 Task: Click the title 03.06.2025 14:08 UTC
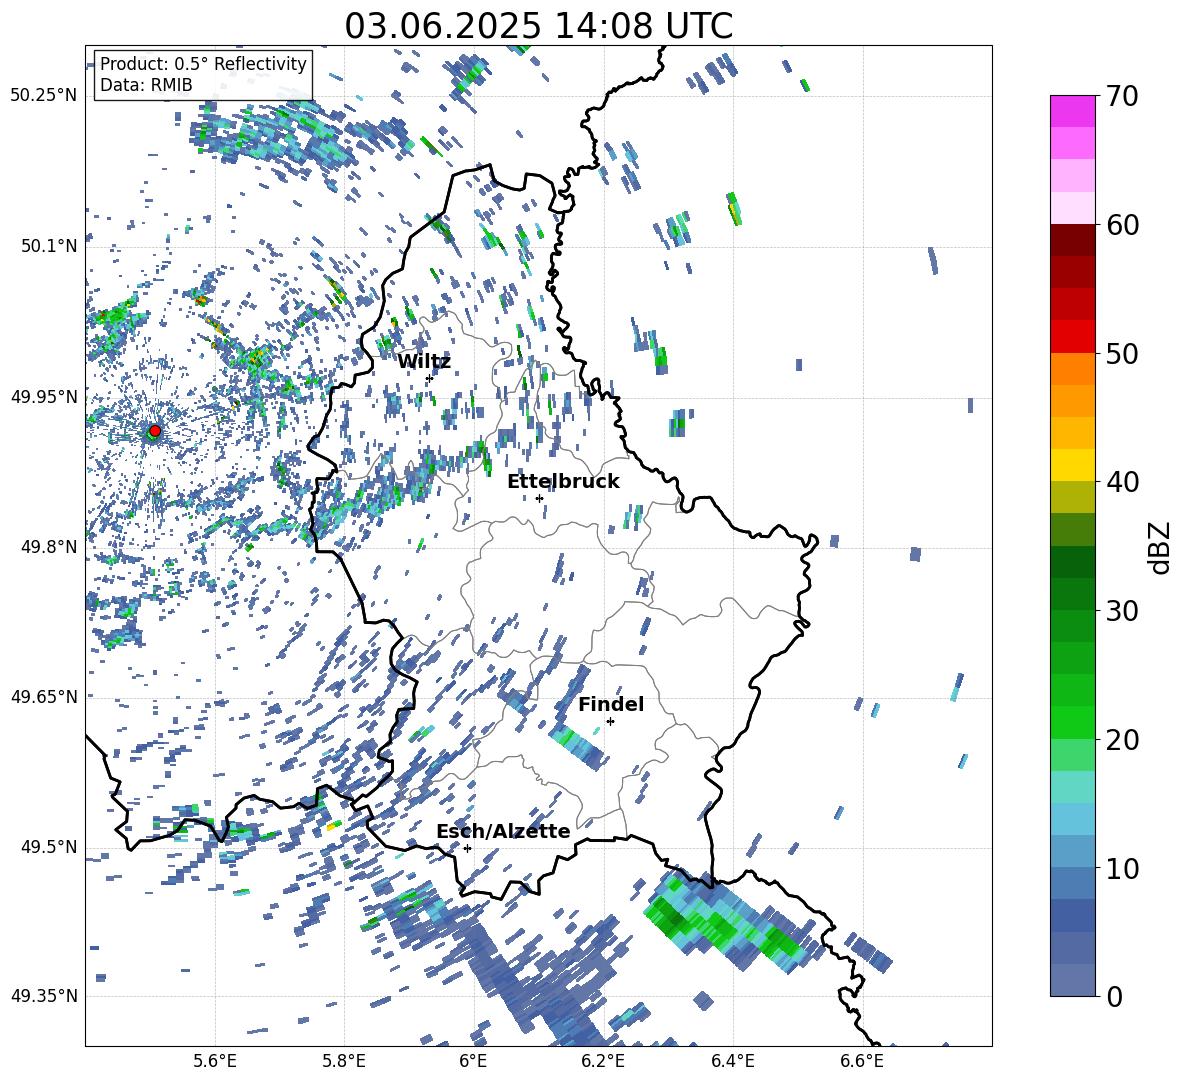538,26
